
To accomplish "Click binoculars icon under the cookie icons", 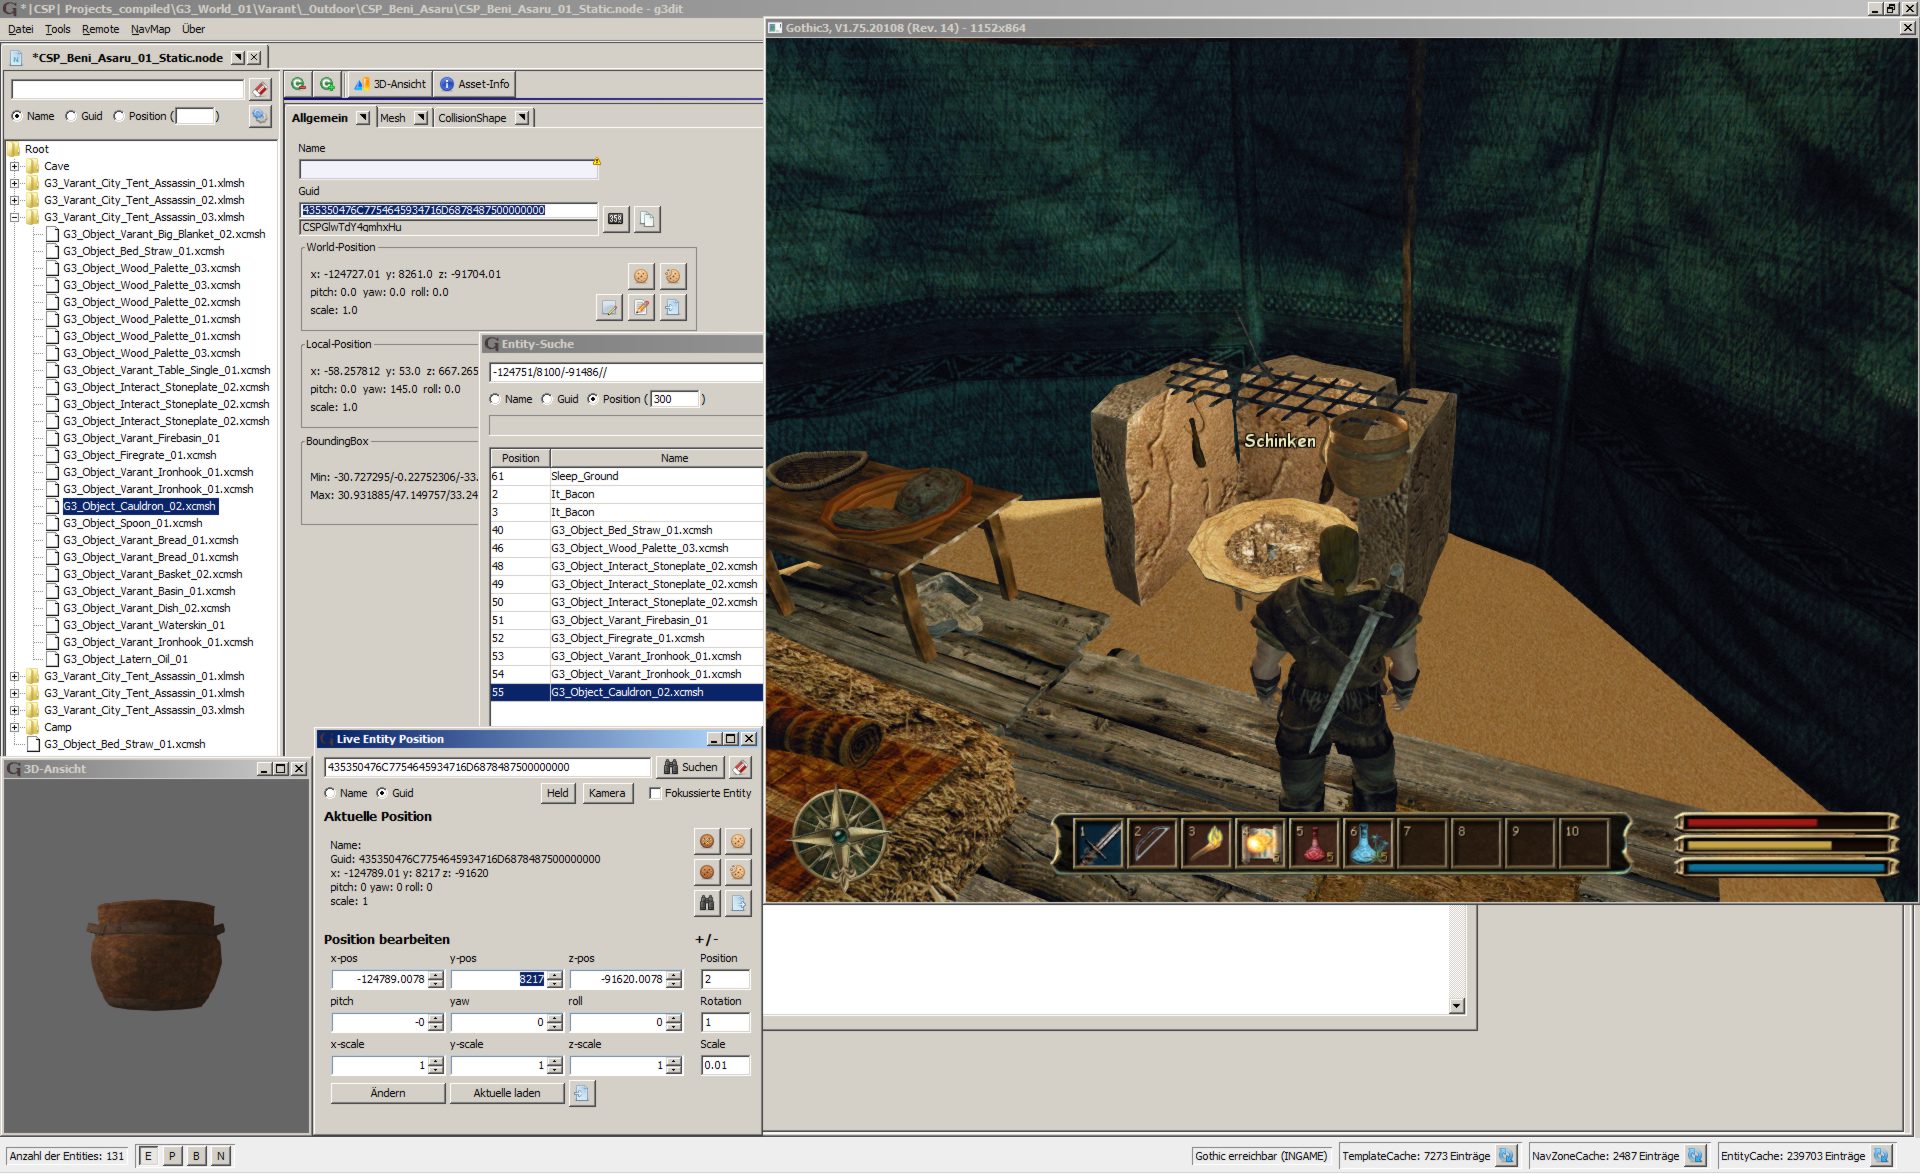I will coord(707,903).
